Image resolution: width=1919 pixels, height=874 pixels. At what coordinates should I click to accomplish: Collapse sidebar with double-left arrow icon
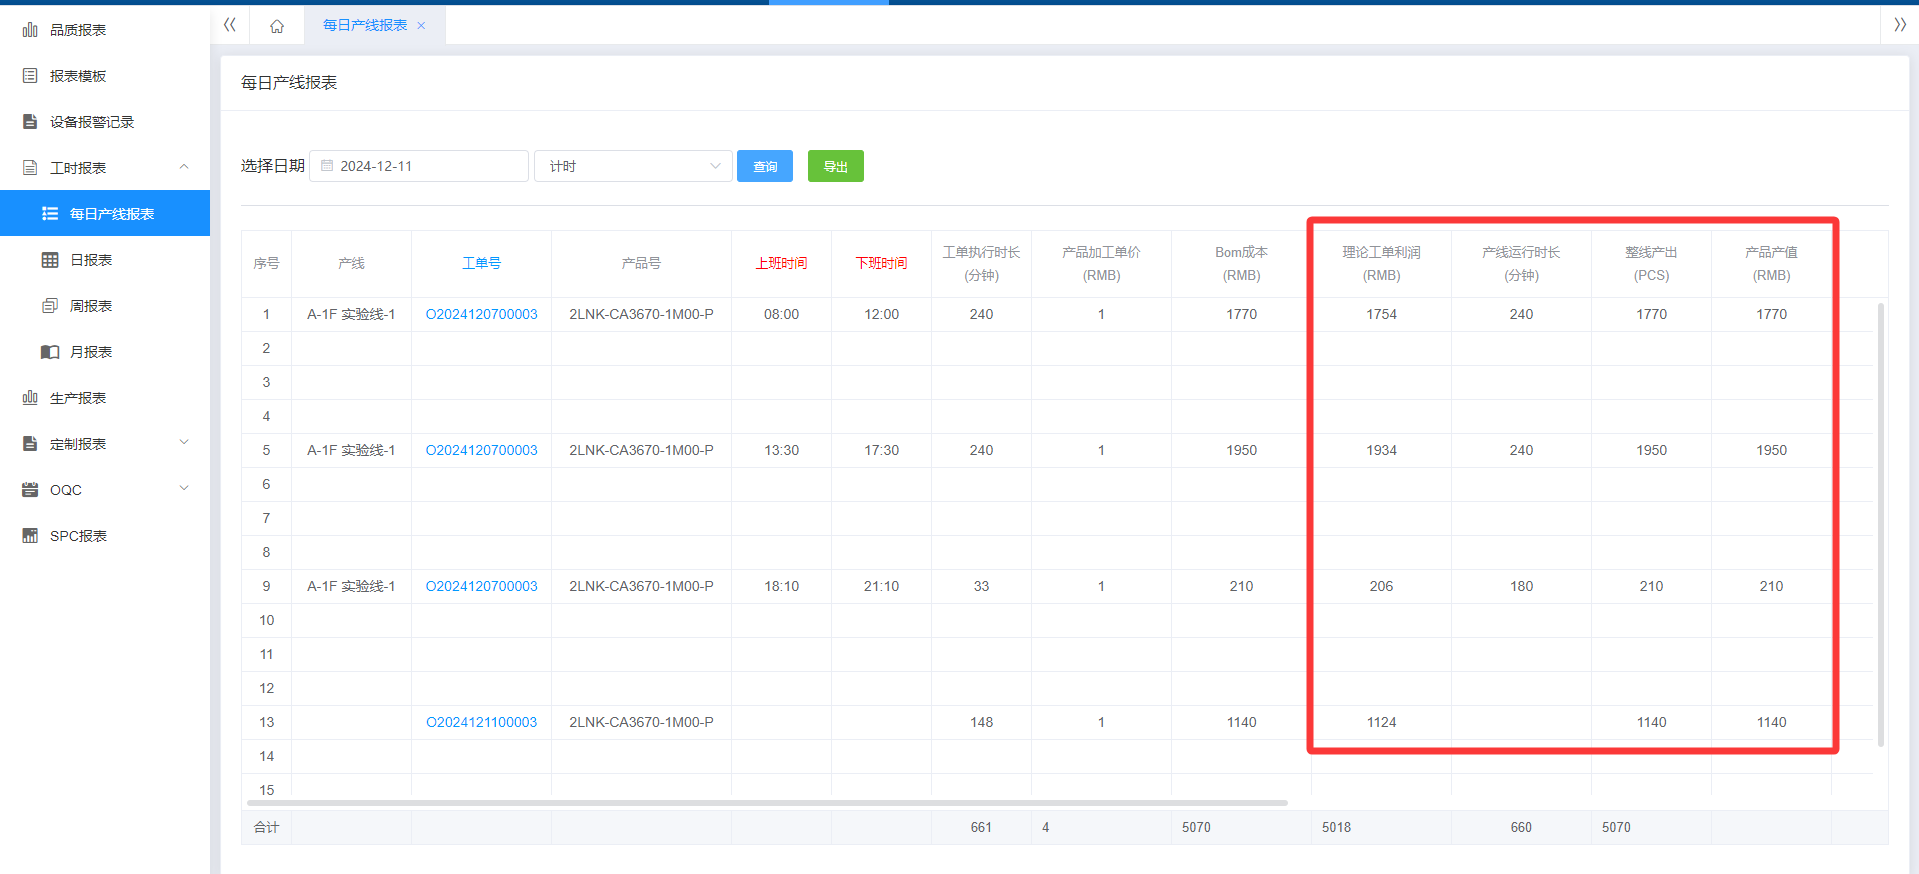(230, 25)
